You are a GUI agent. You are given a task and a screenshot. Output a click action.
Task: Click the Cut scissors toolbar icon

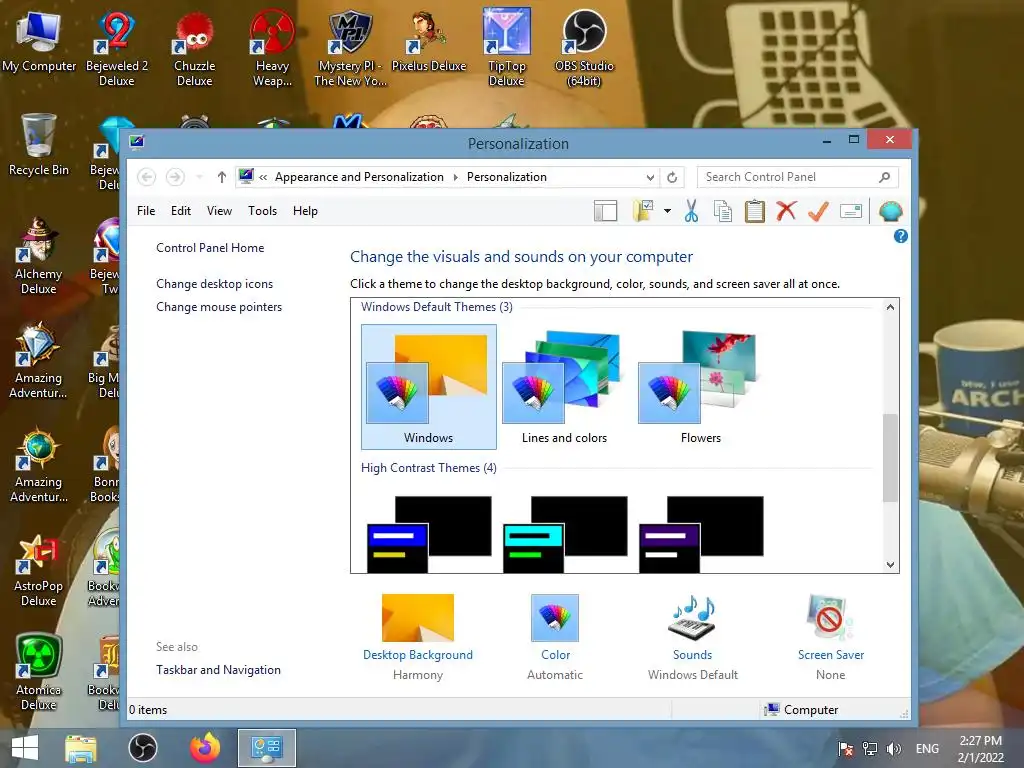691,211
